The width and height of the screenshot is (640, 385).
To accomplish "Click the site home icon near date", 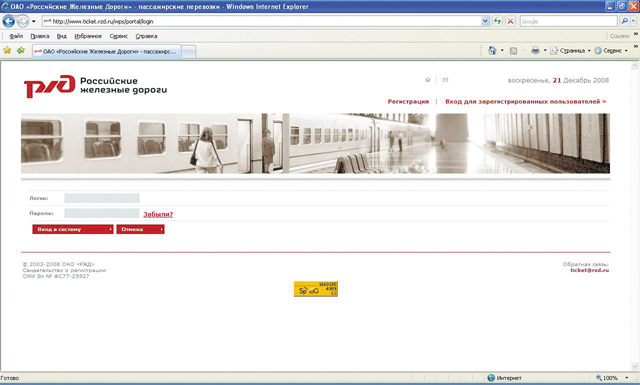I will click(x=428, y=80).
